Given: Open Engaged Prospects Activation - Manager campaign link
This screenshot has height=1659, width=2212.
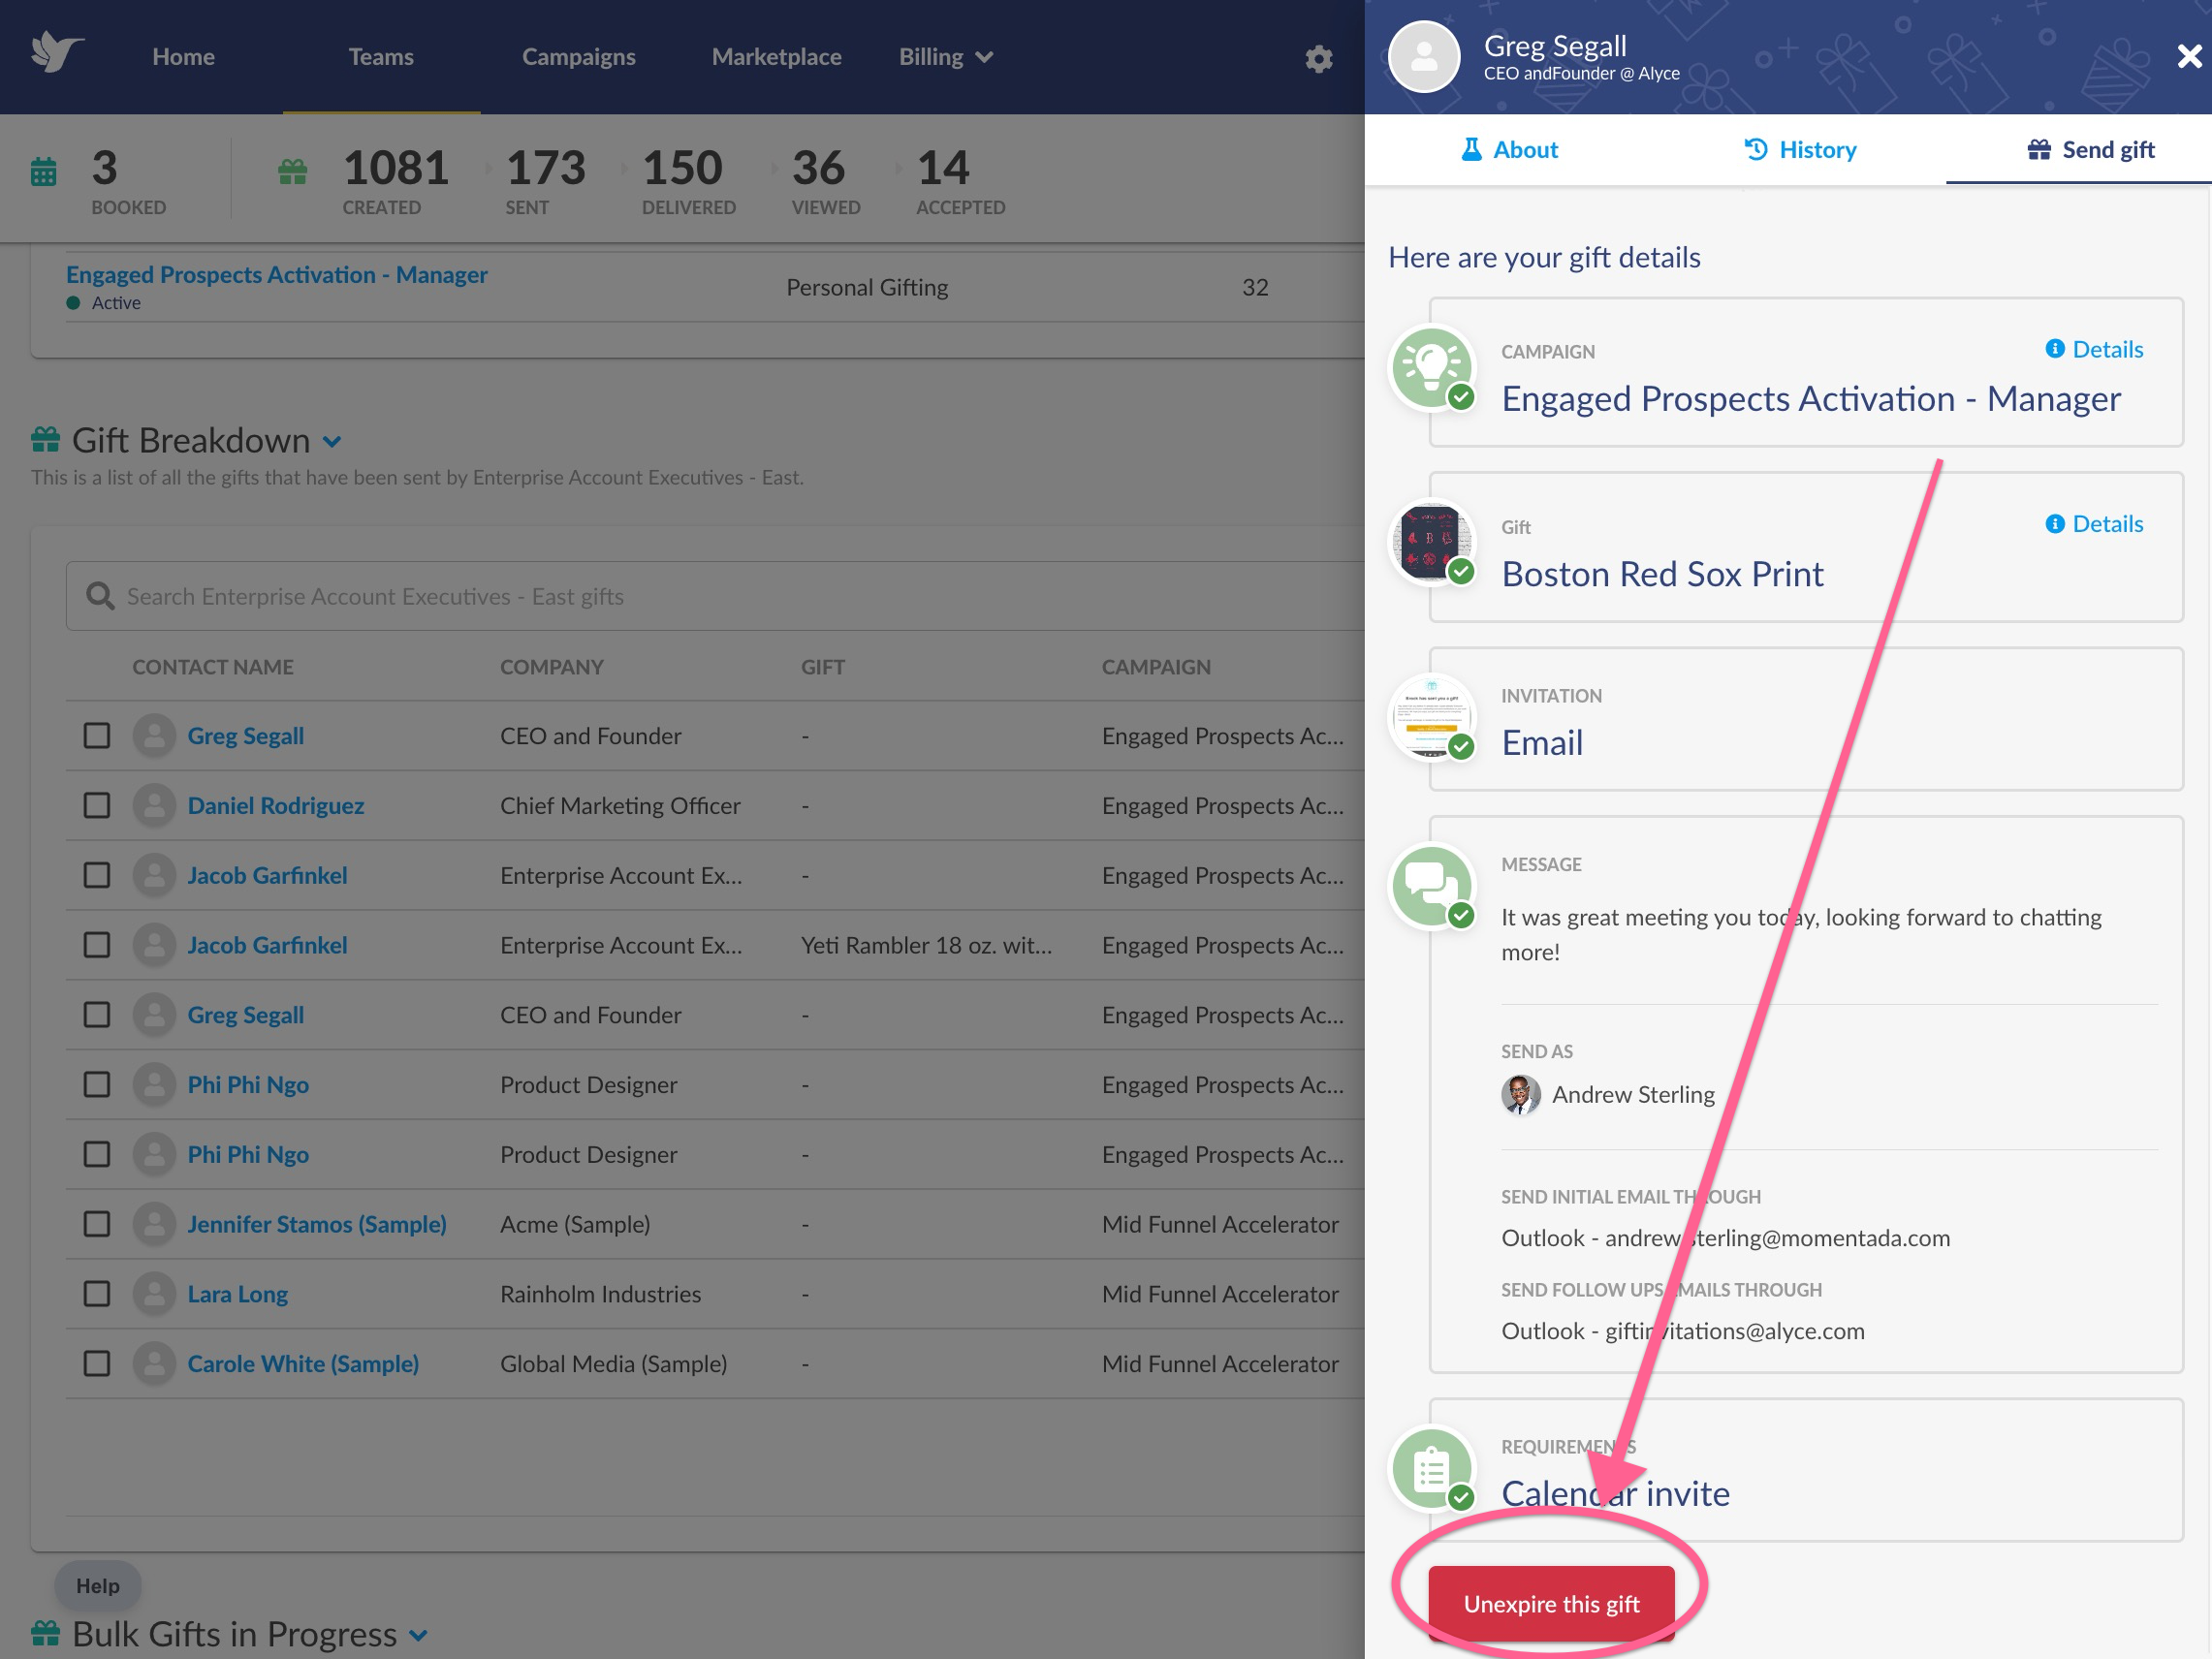Looking at the screenshot, I should pyautogui.click(x=277, y=274).
